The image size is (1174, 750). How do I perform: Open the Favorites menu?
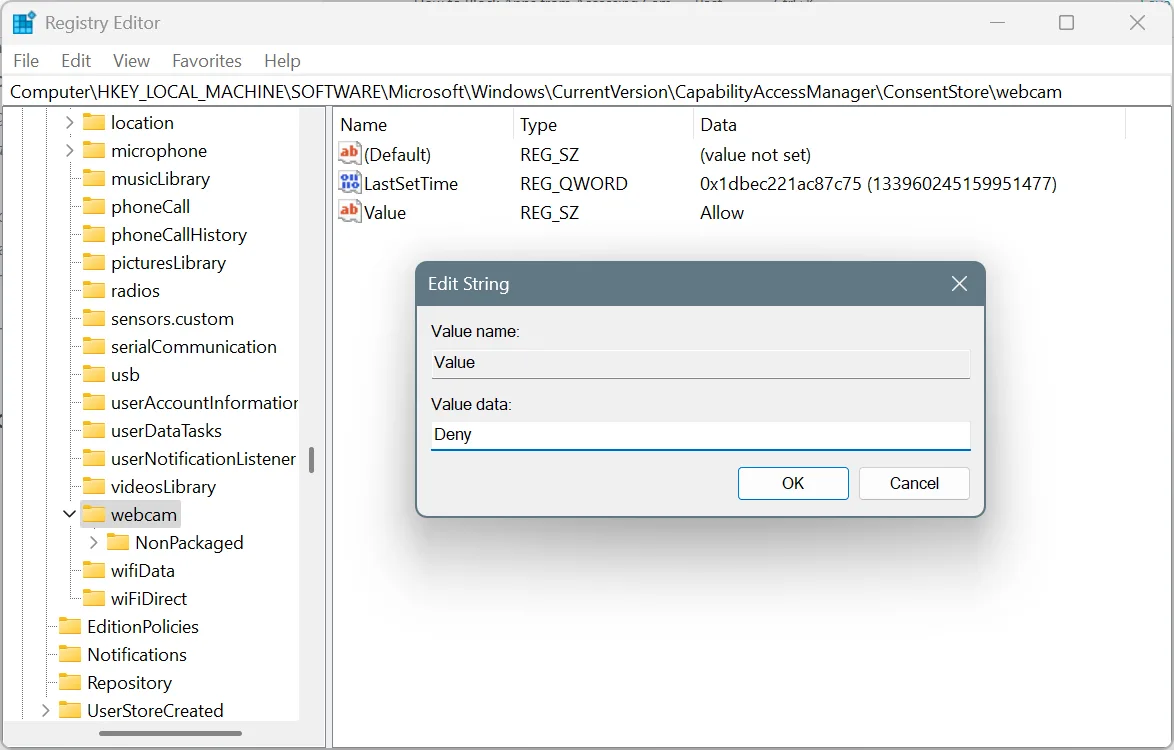(x=207, y=61)
